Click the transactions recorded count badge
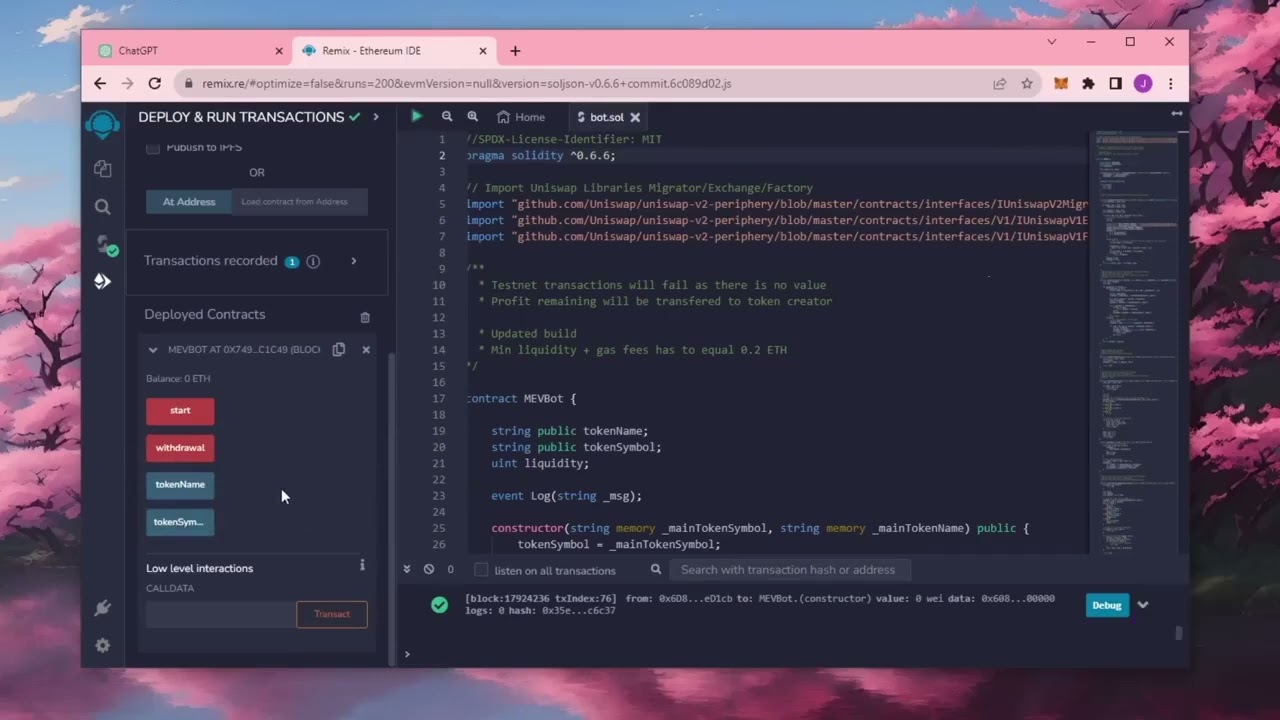This screenshot has height=720, width=1280. click(x=292, y=262)
